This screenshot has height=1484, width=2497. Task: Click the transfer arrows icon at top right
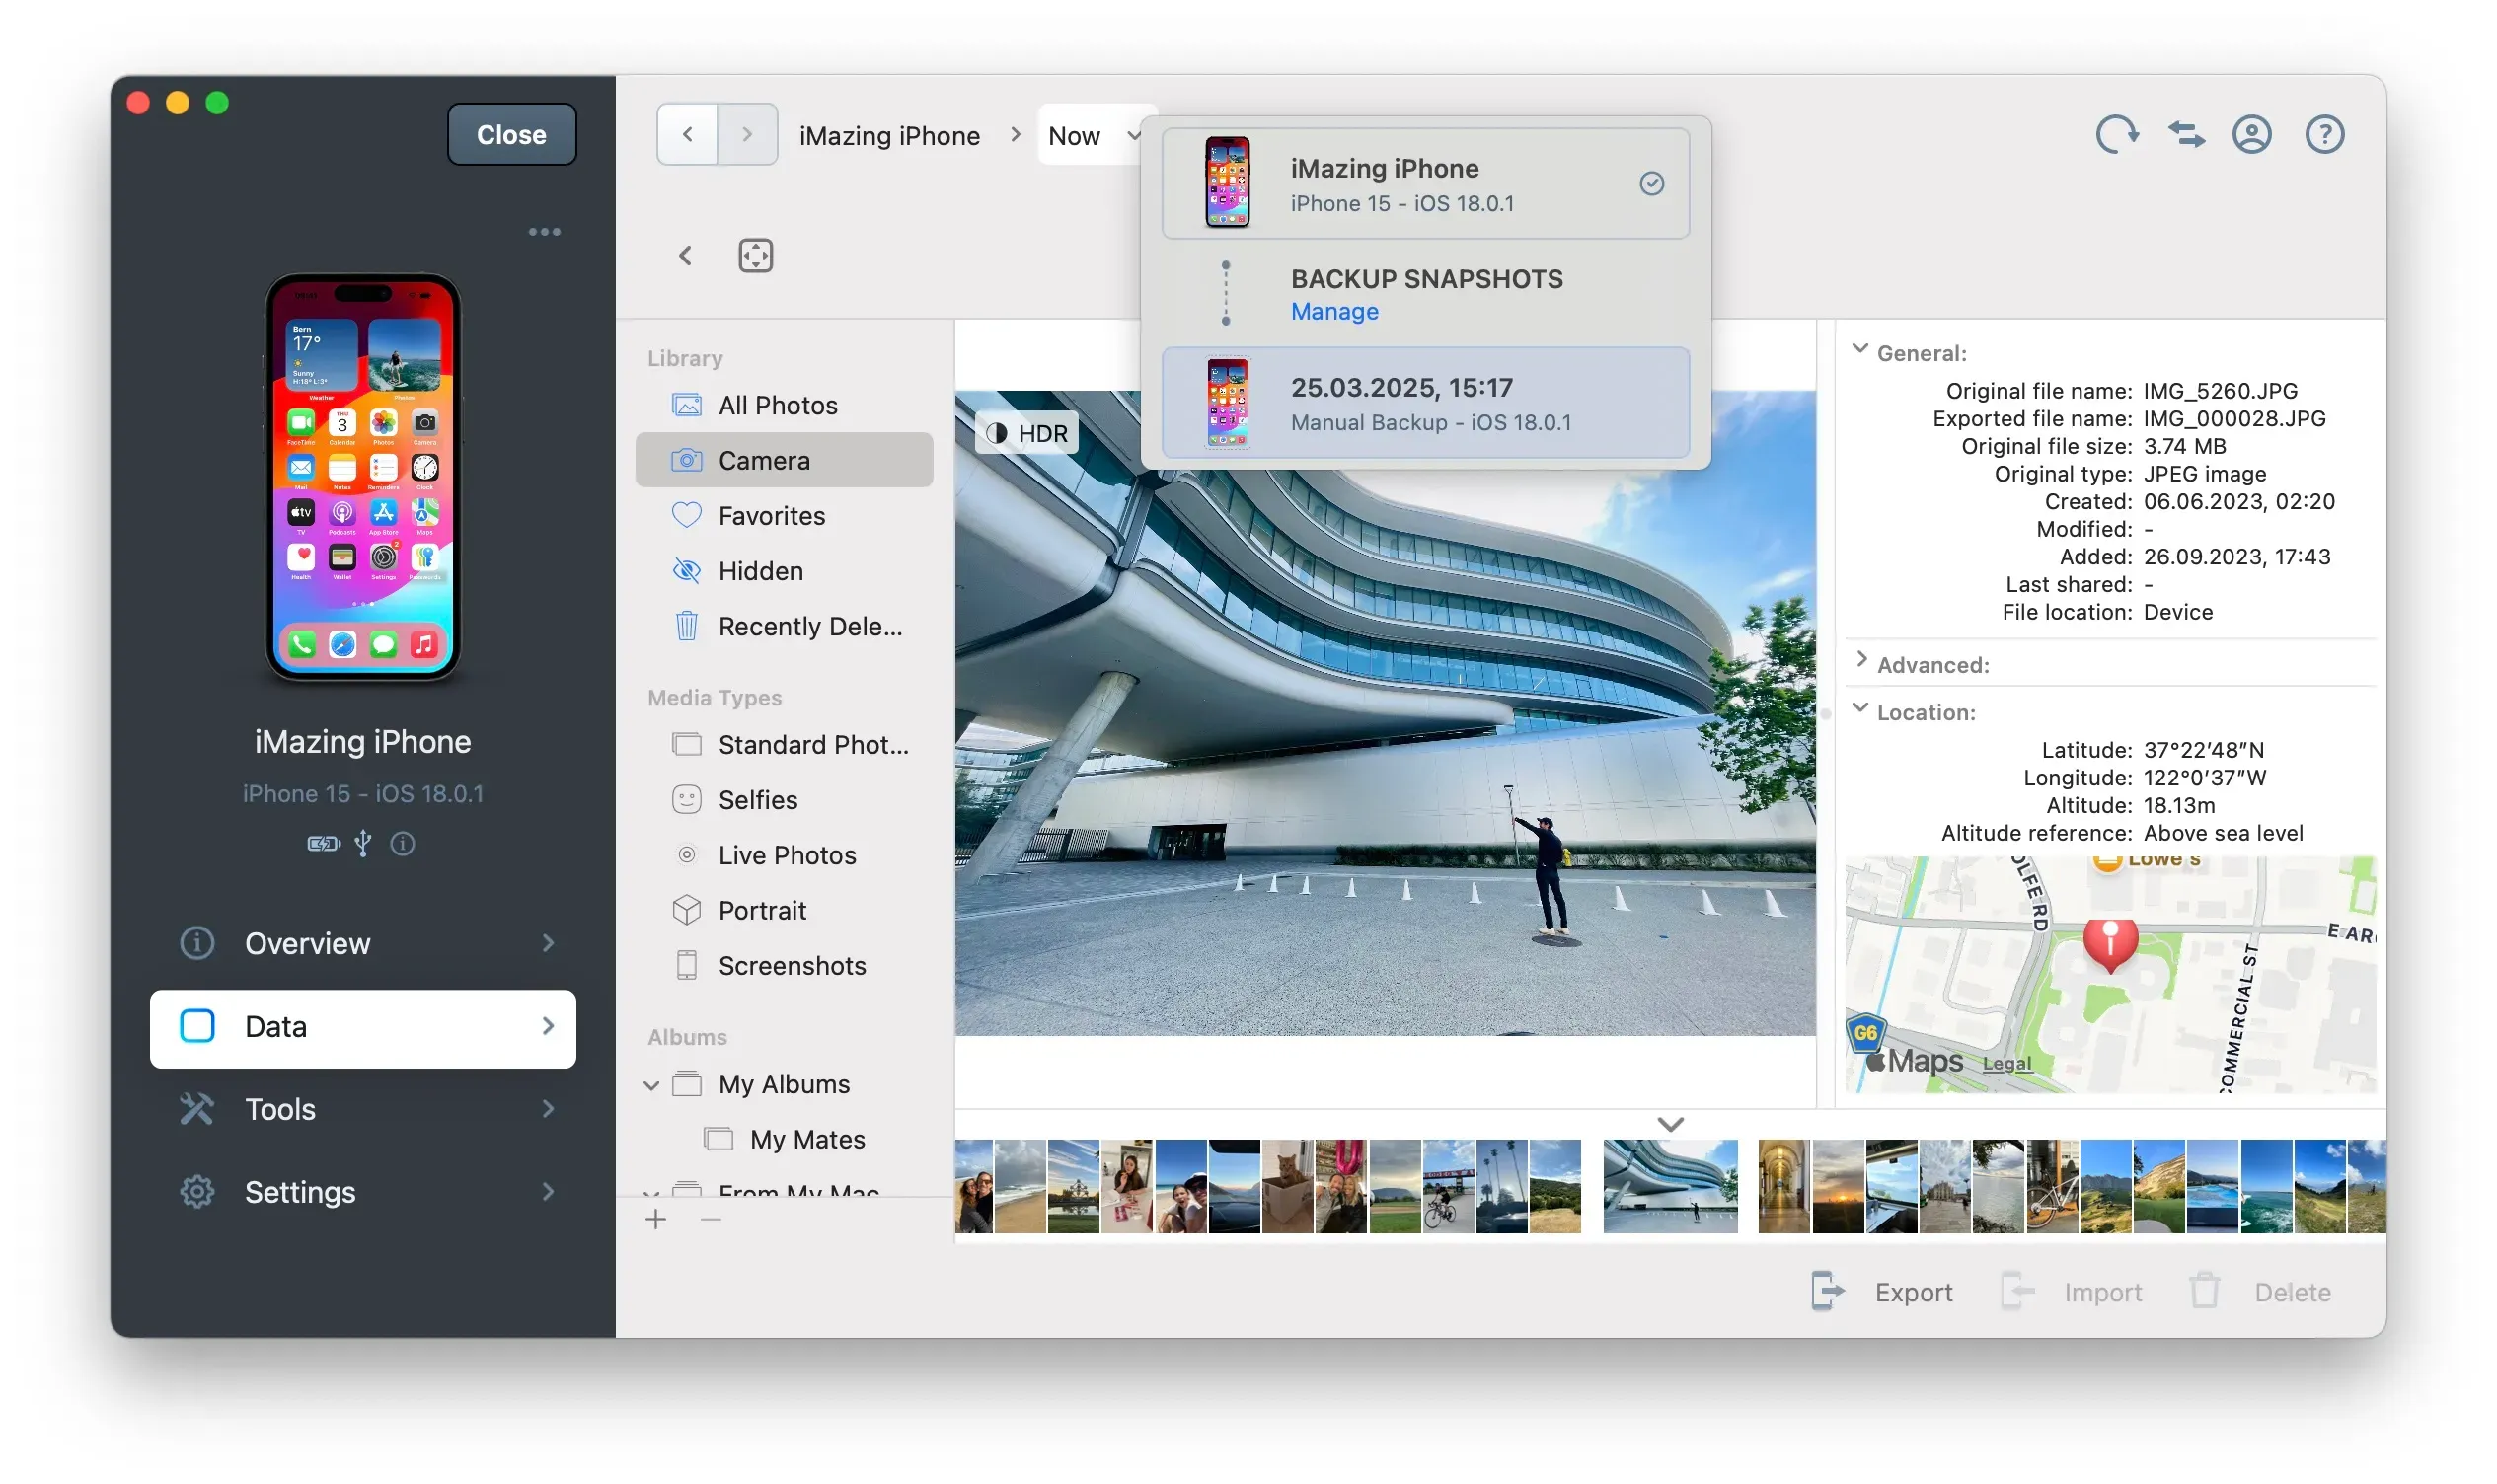[2187, 134]
